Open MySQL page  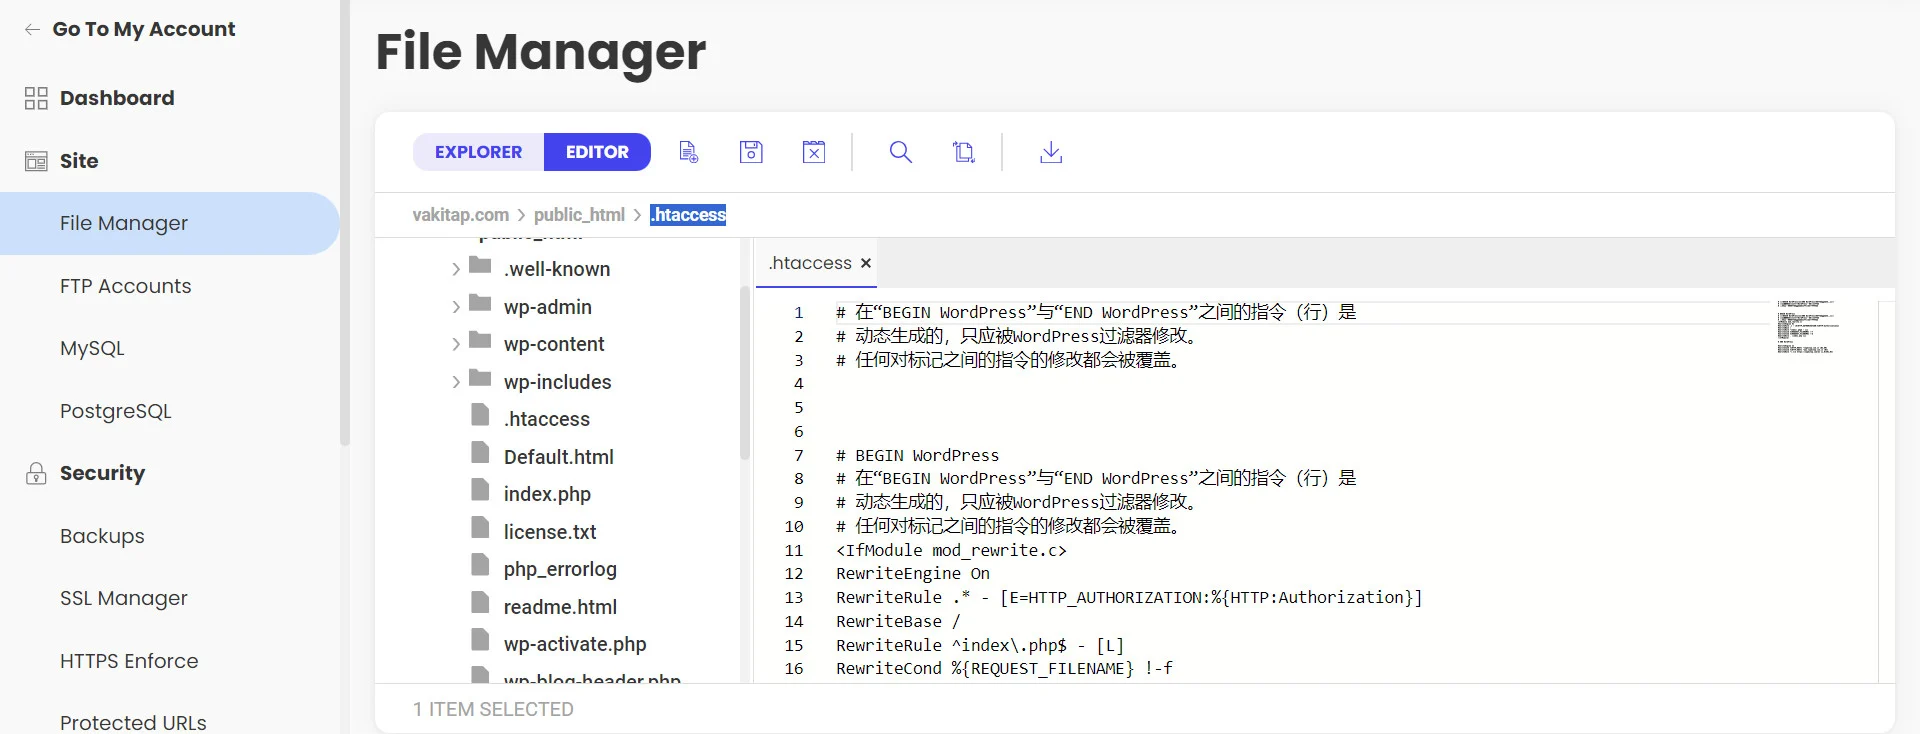coord(92,348)
